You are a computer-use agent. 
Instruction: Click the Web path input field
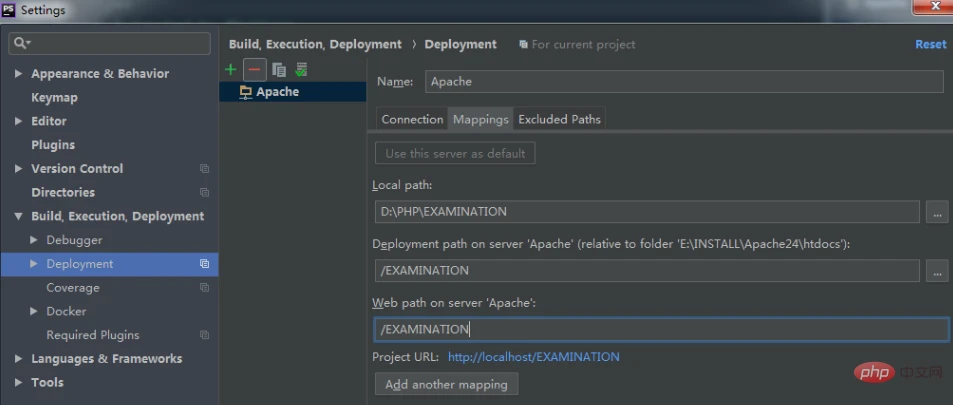661,330
